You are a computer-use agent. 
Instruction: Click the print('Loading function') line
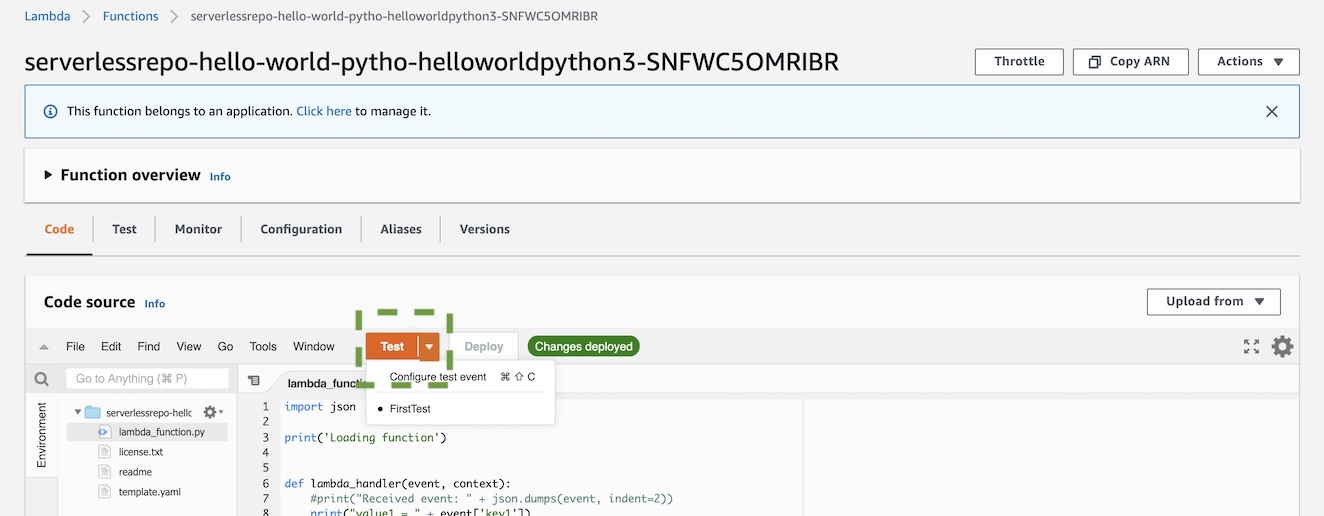pyautogui.click(x=365, y=438)
